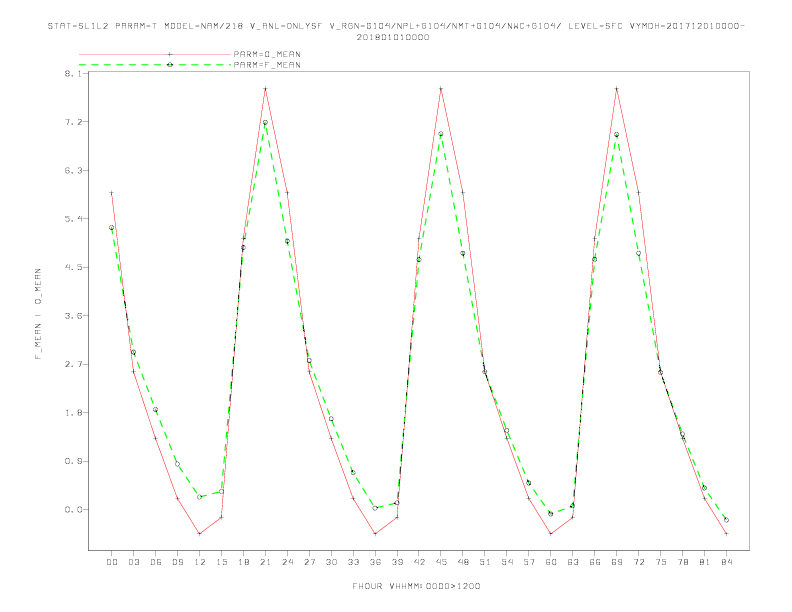Click x-axis forecast hour label 72

click(639, 562)
